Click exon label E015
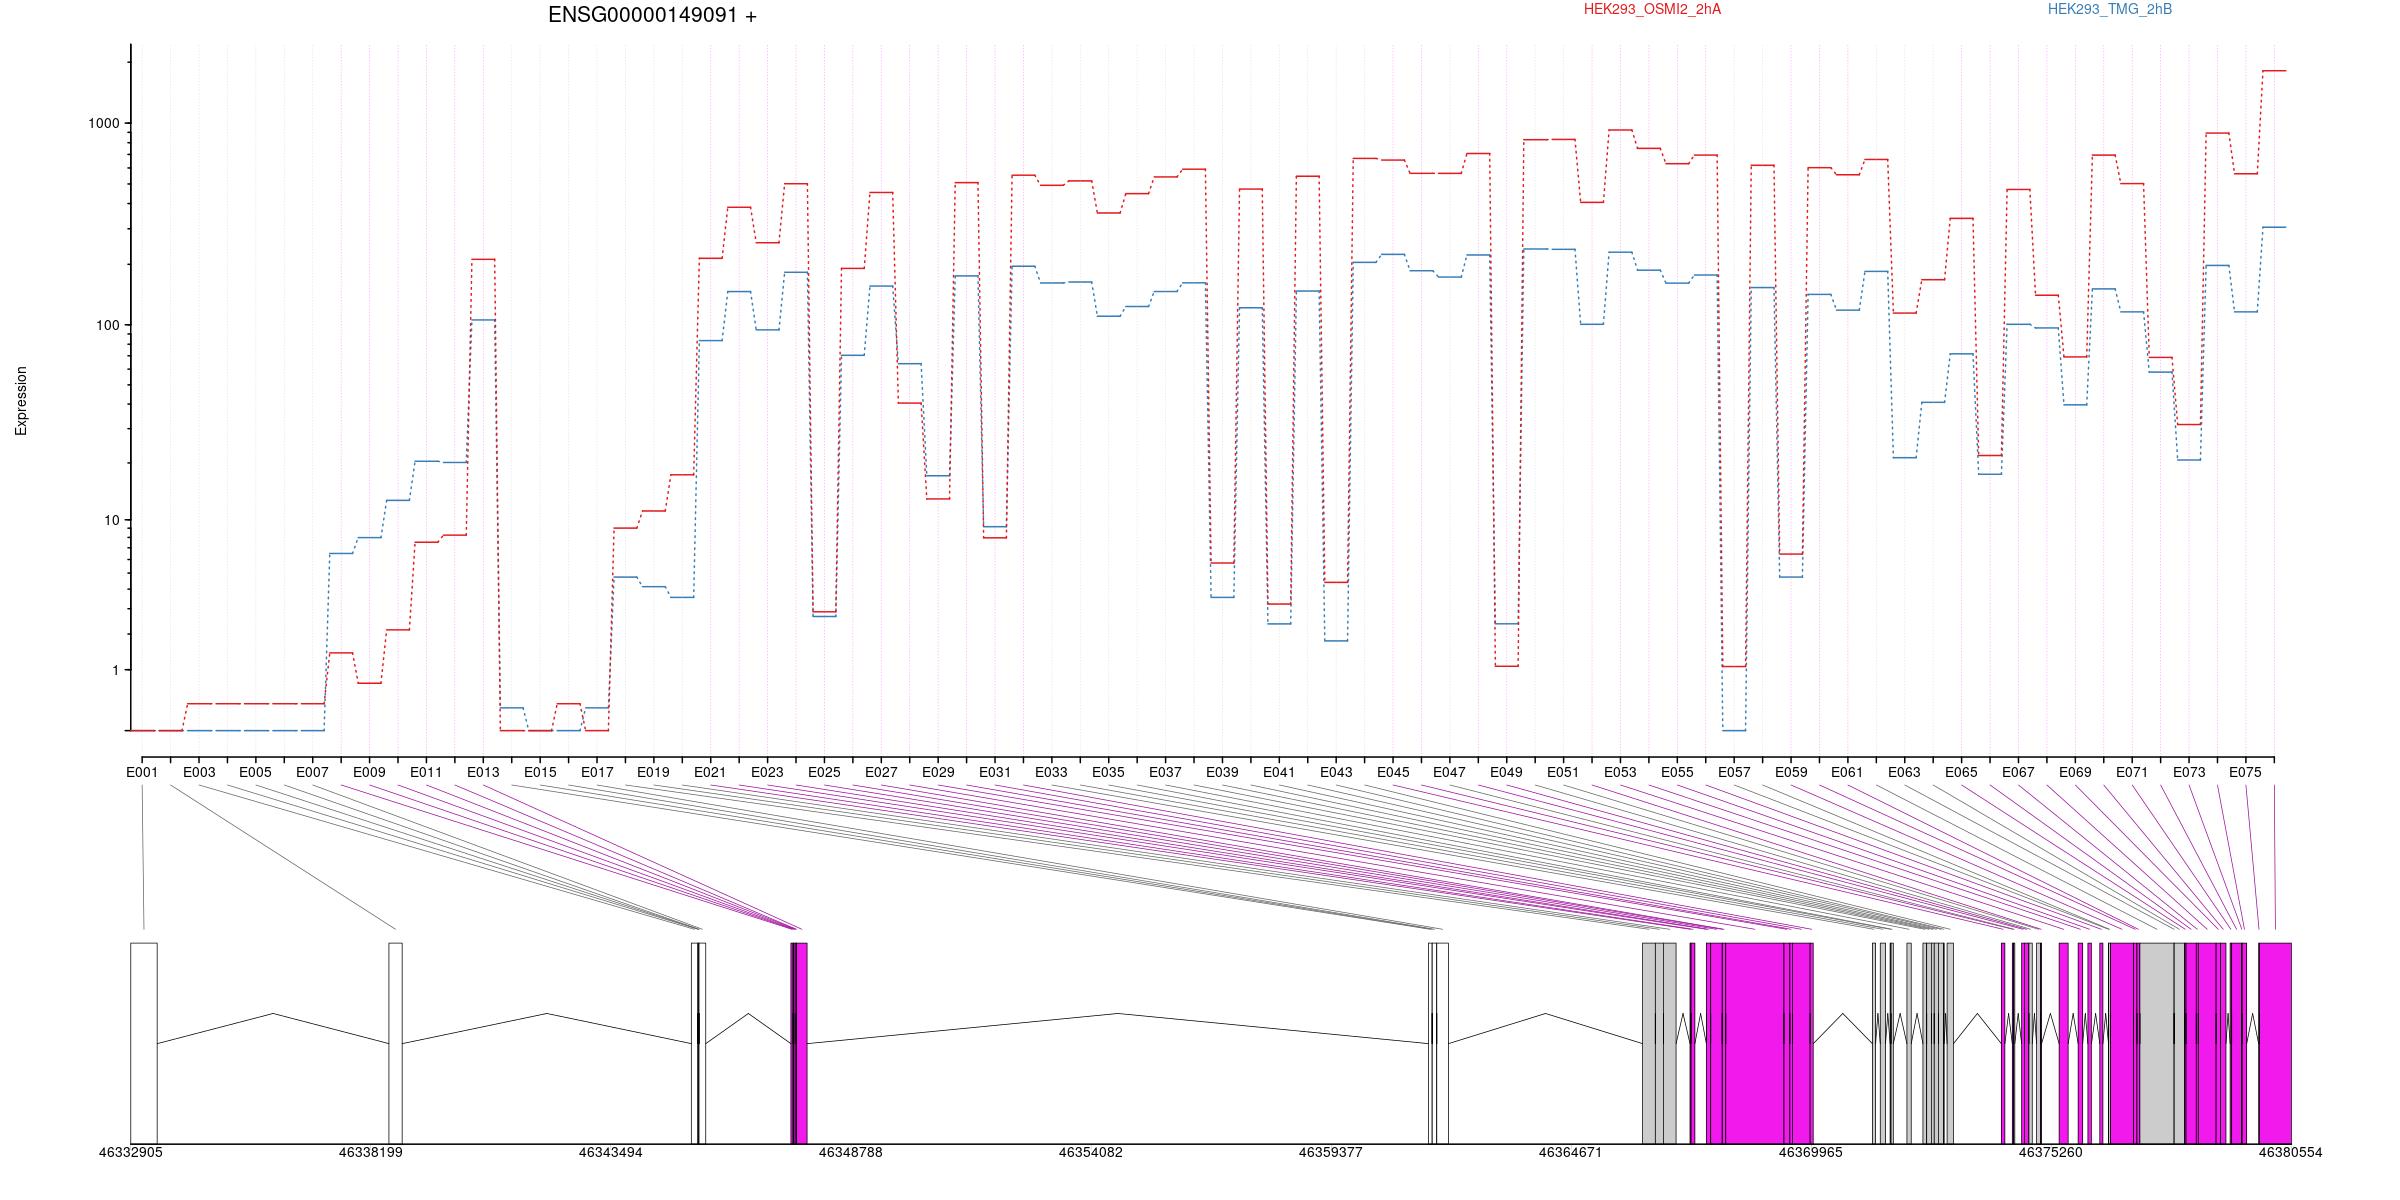2400x1200 pixels. click(540, 772)
